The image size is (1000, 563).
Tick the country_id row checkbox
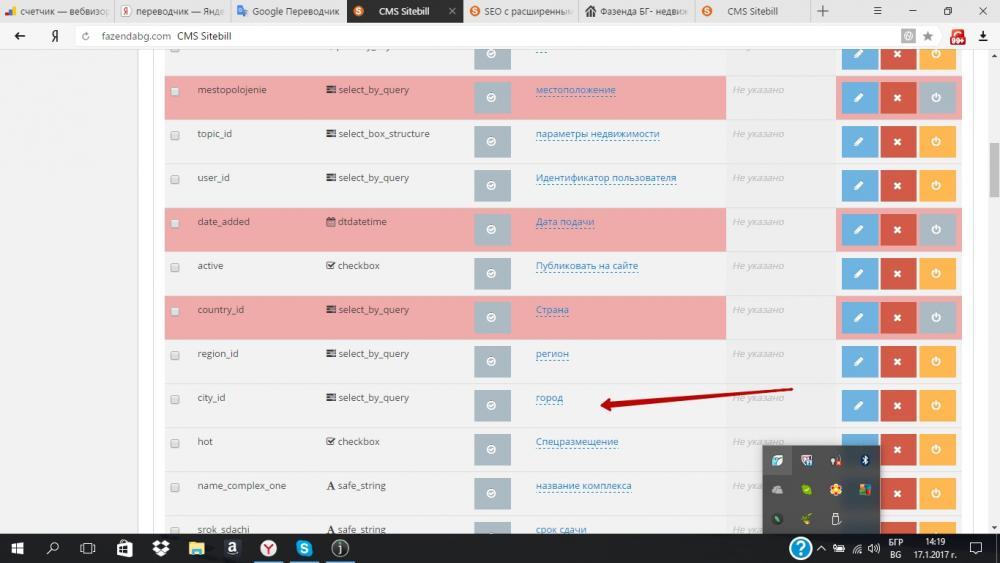(x=175, y=311)
